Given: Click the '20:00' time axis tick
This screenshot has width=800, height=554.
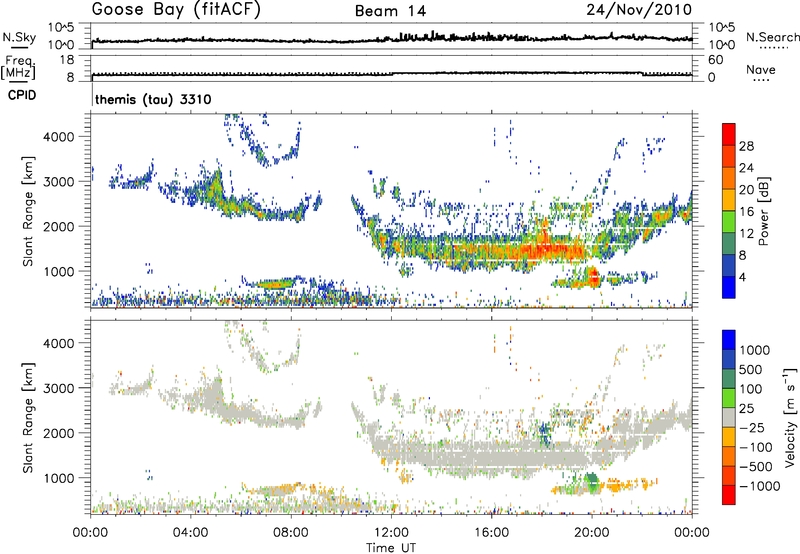Looking at the screenshot, I should (x=592, y=533).
